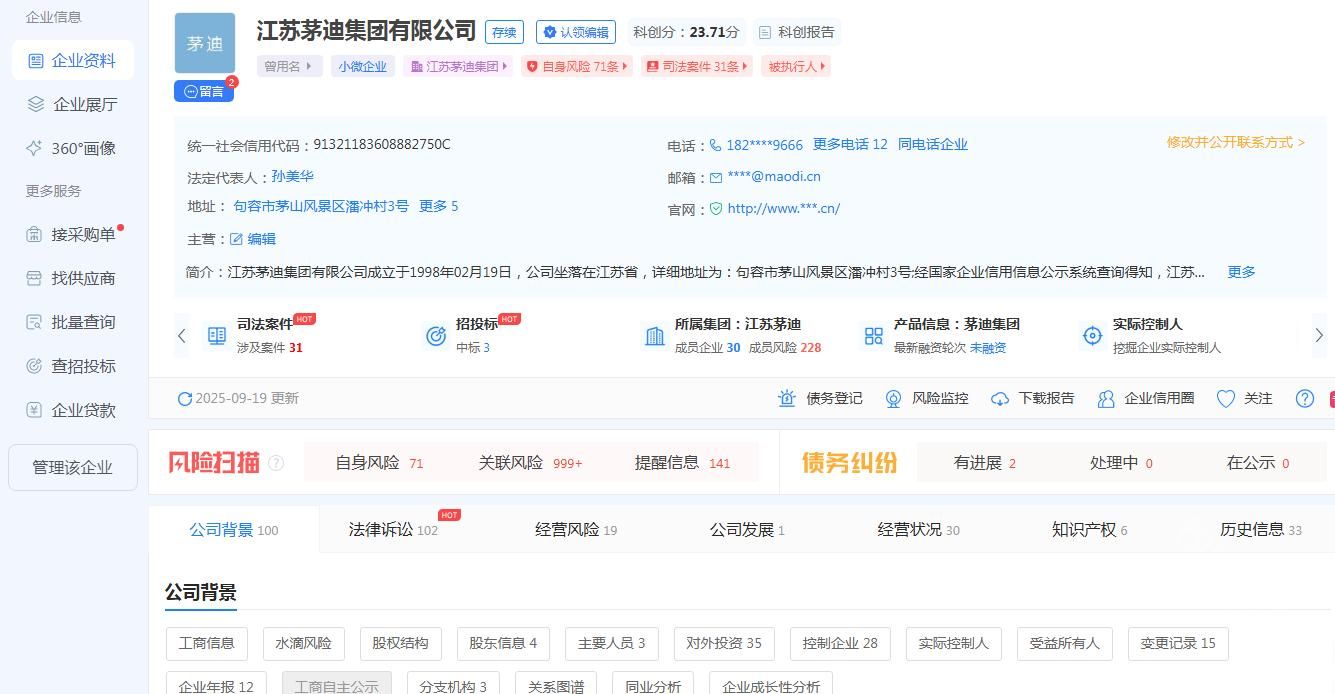The height and width of the screenshot is (694, 1335).
Task: Expand 司法案件 31条 tag
Action: click(697, 66)
